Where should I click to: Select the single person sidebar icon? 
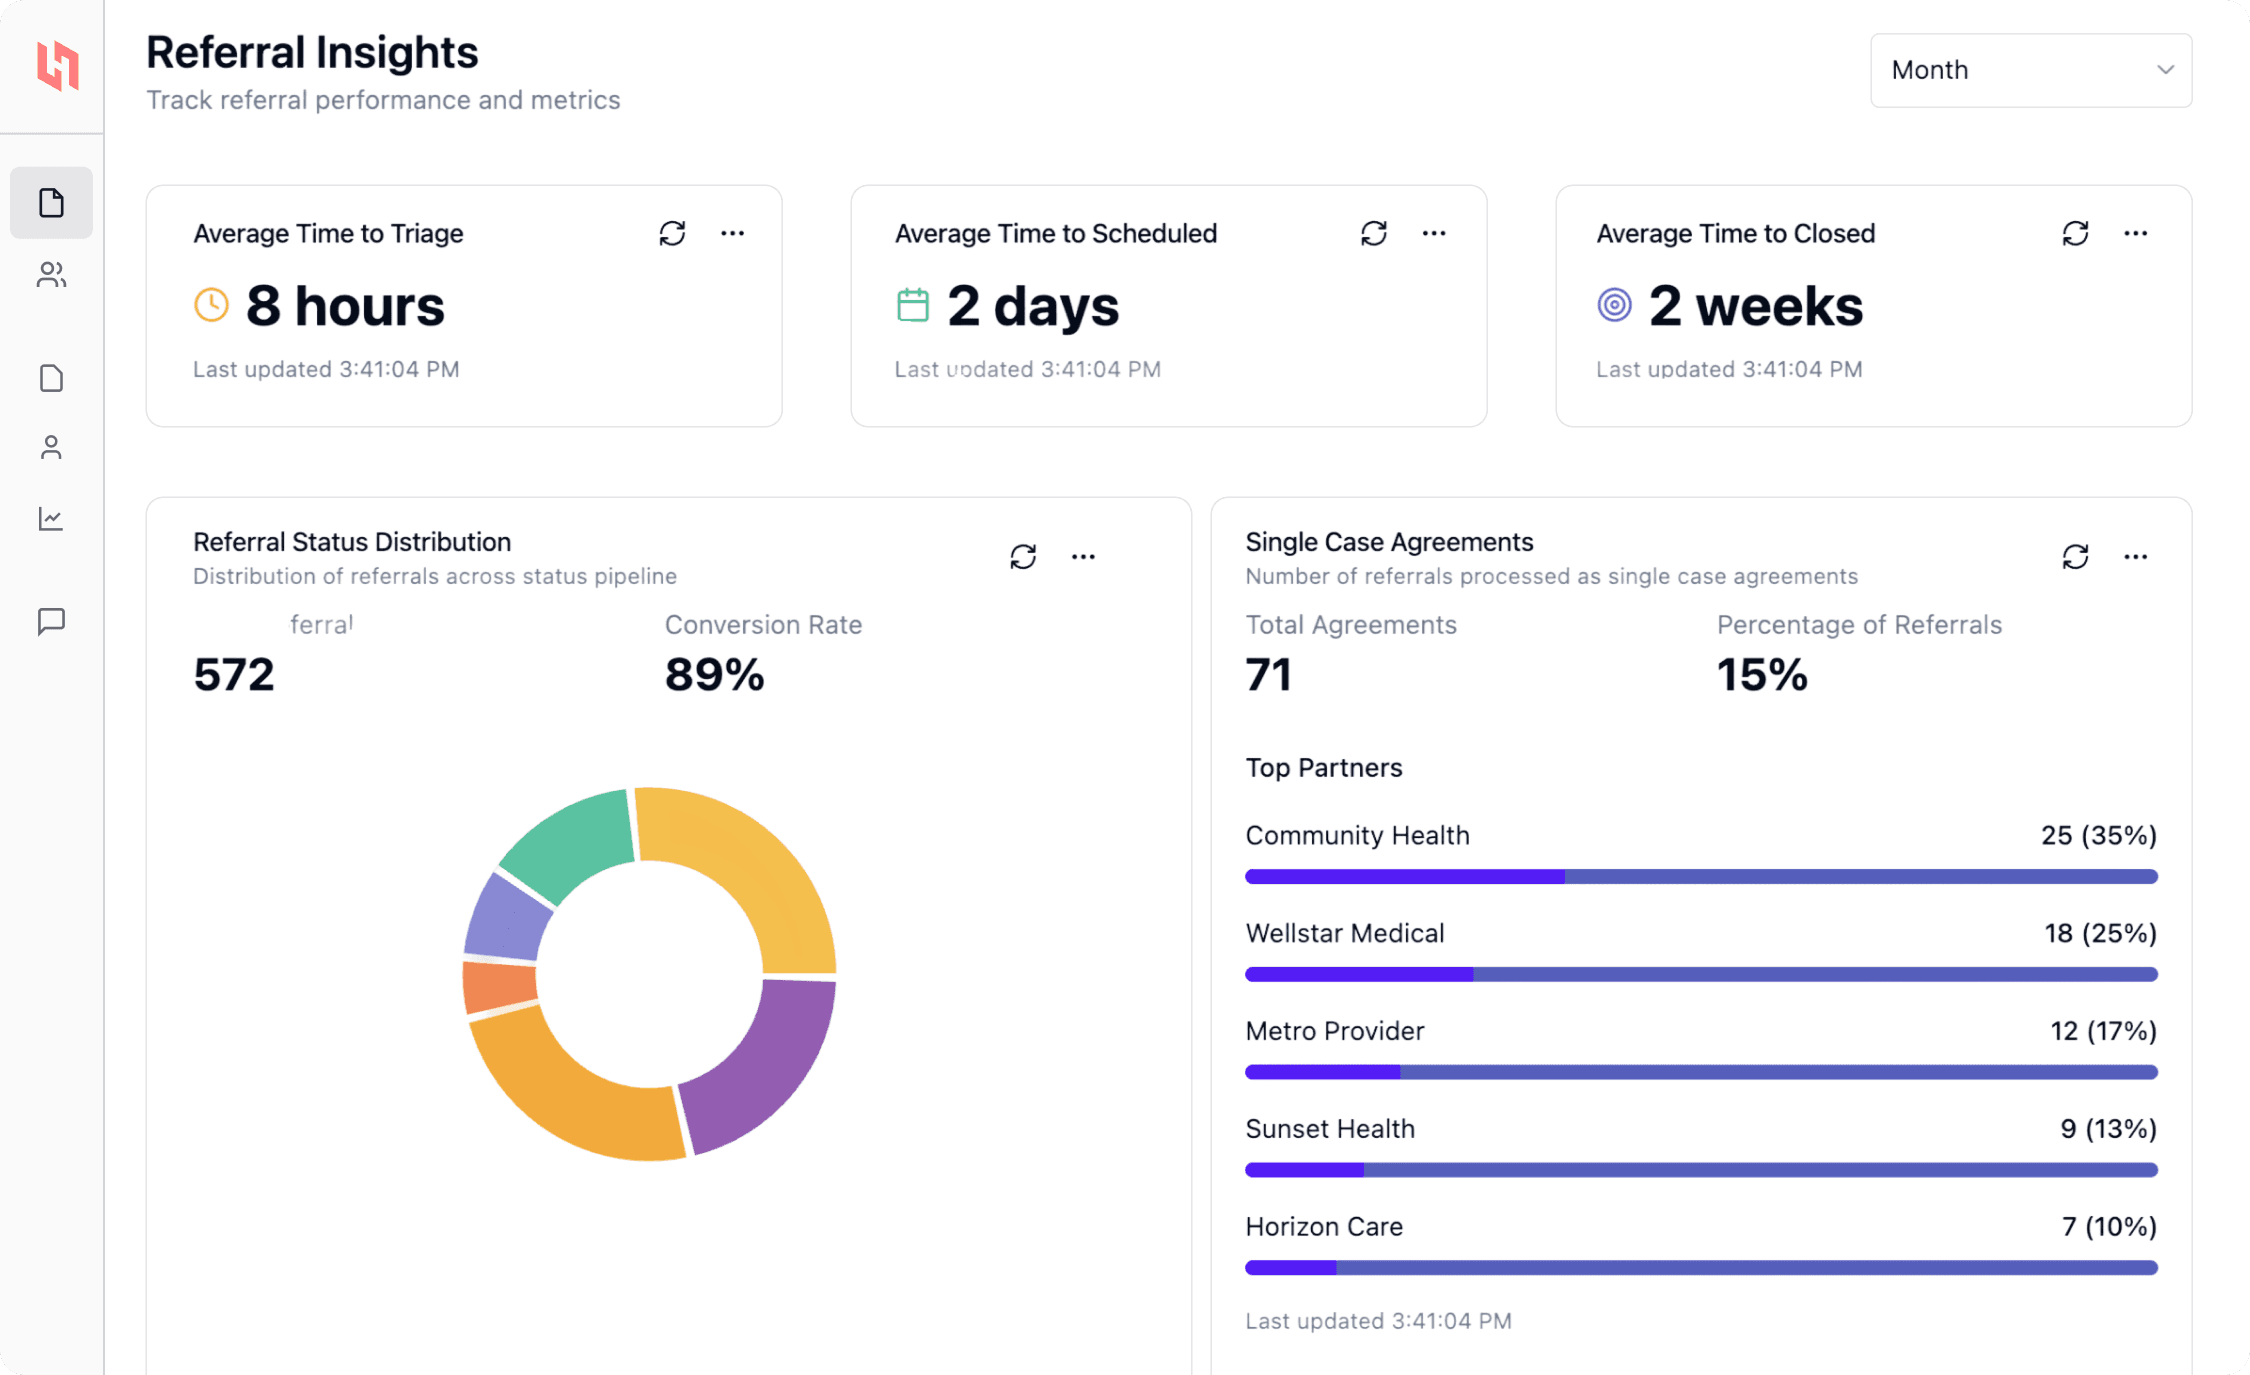pos(51,447)
